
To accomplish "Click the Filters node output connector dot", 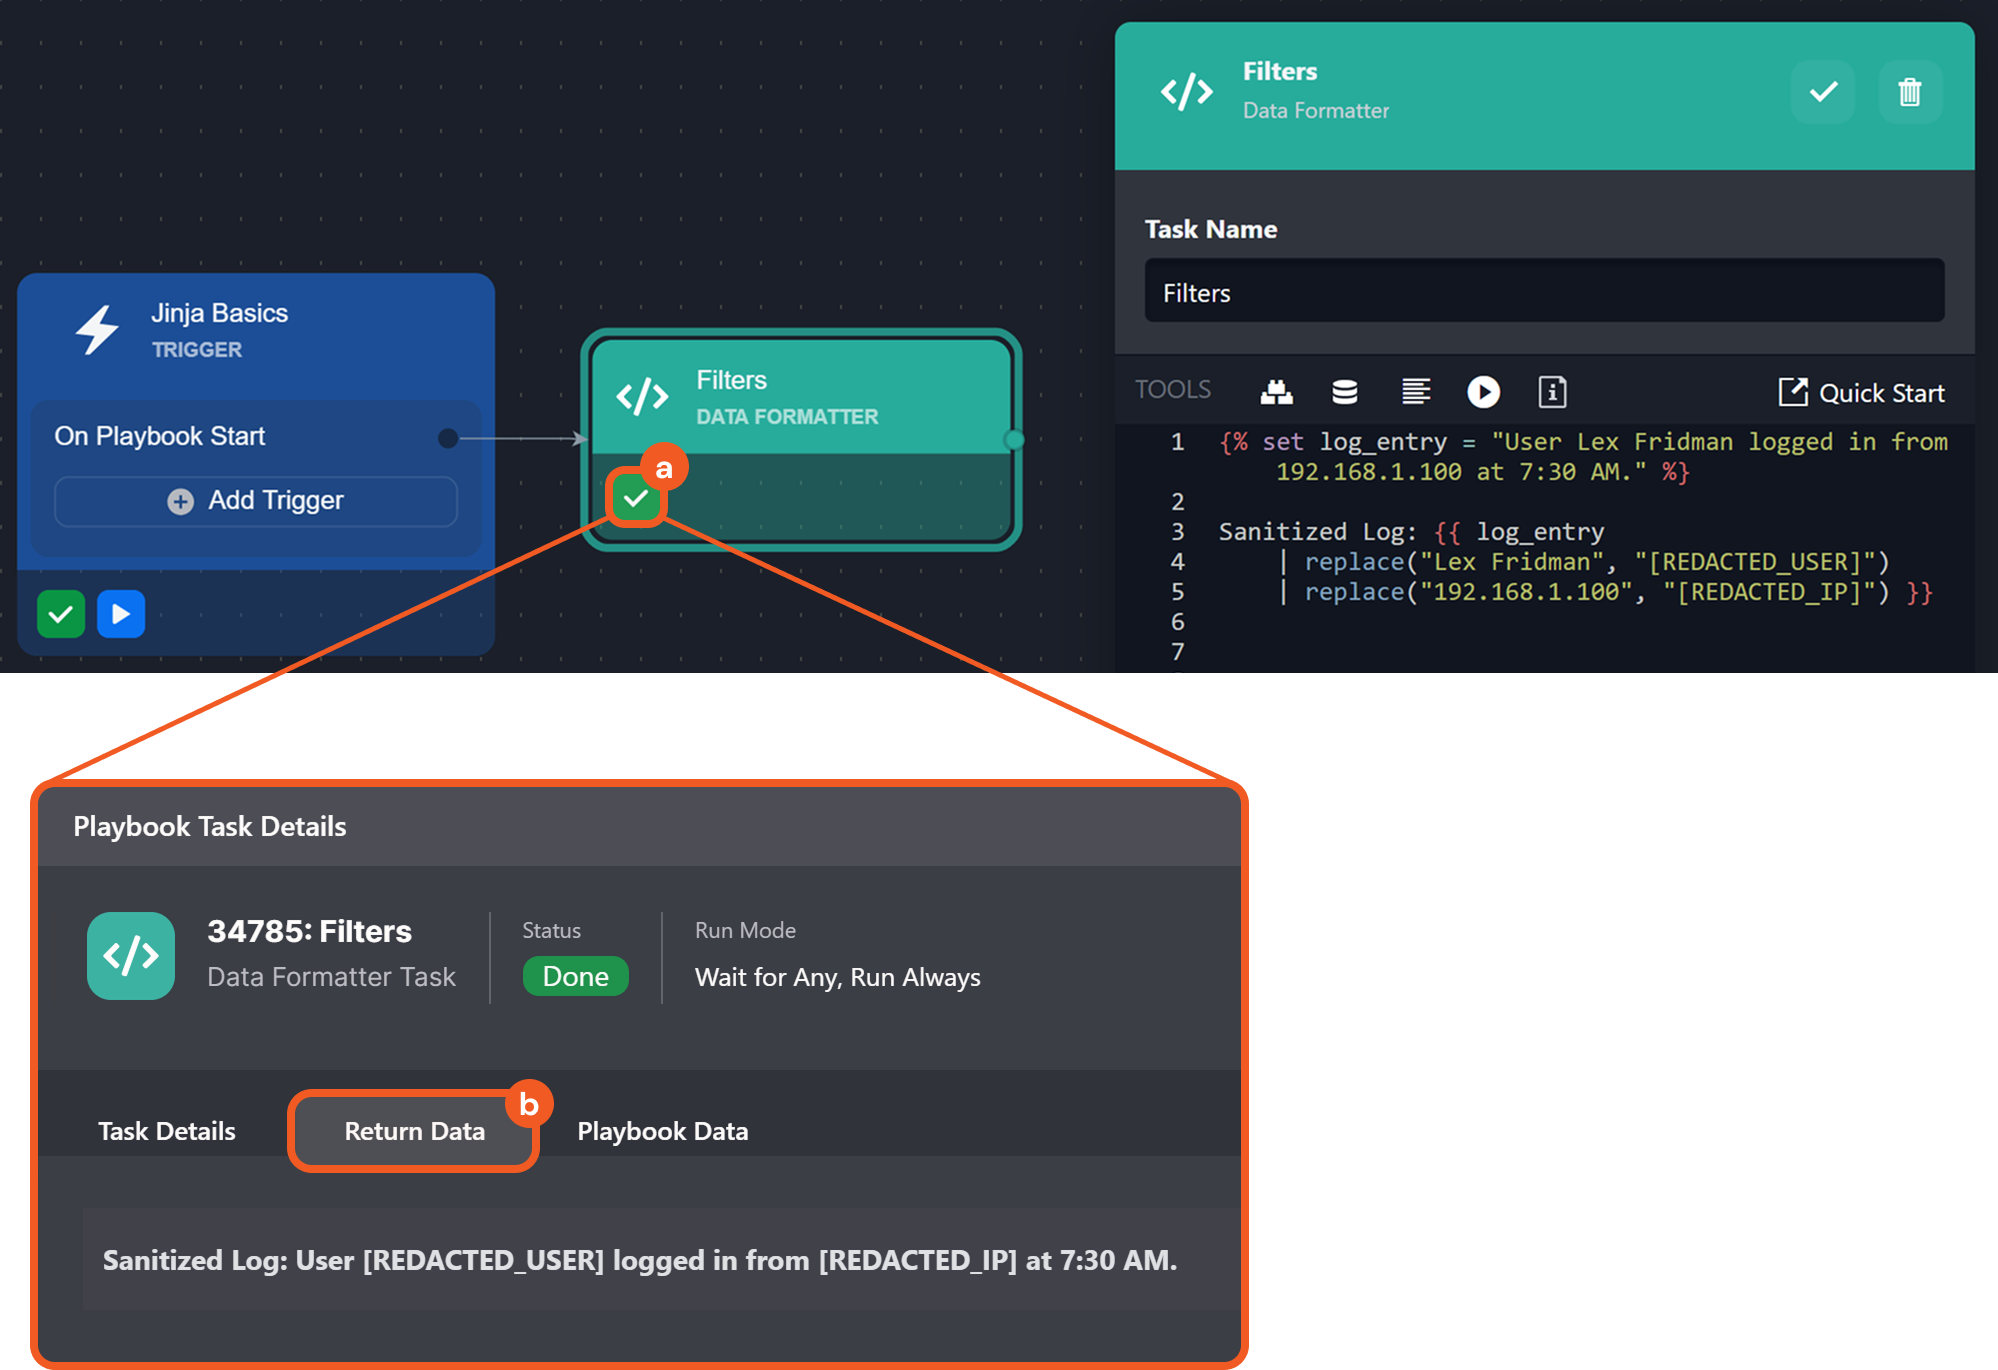I will [1014, 439].
